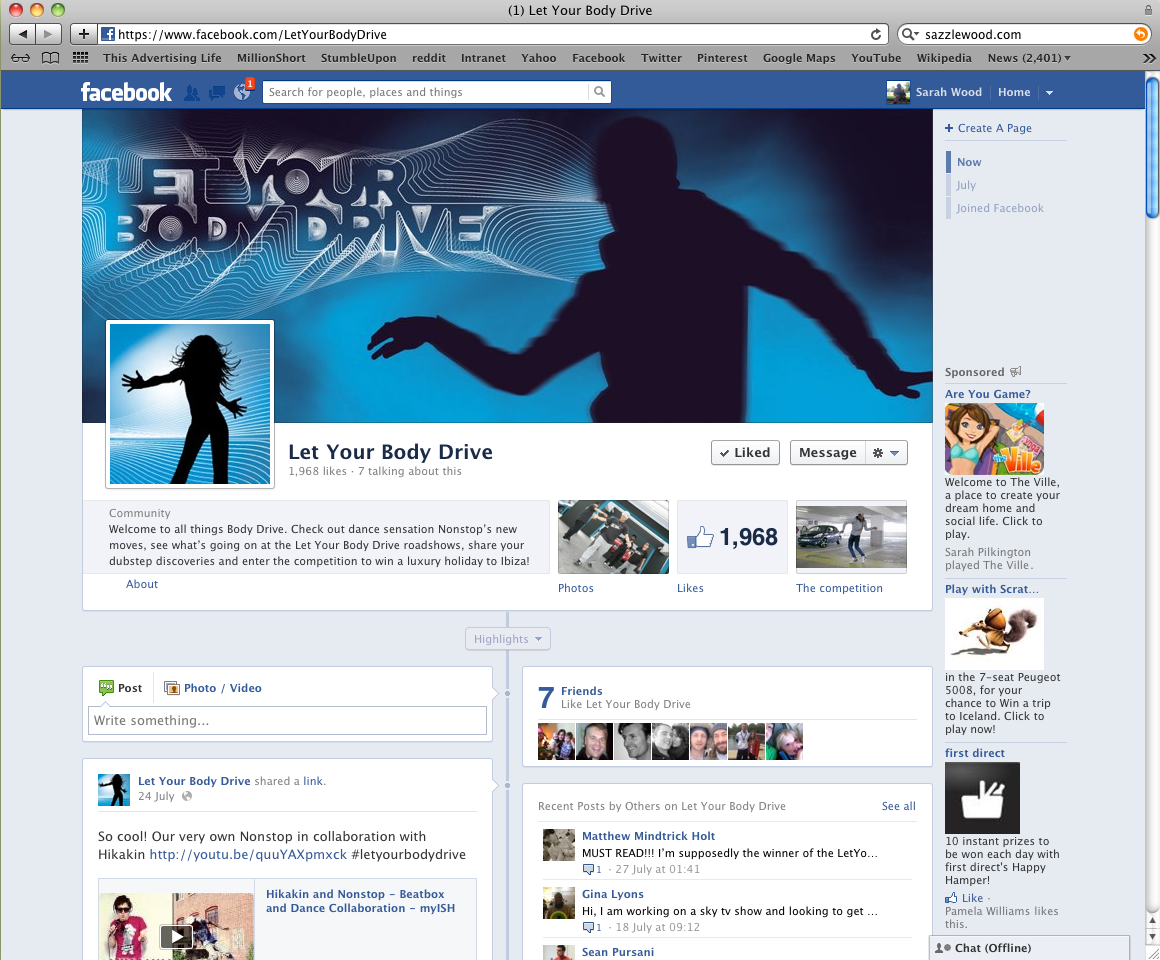Click See all recent posts
The width and height of the screenshot is (1160, 960).
coord(898,806)
